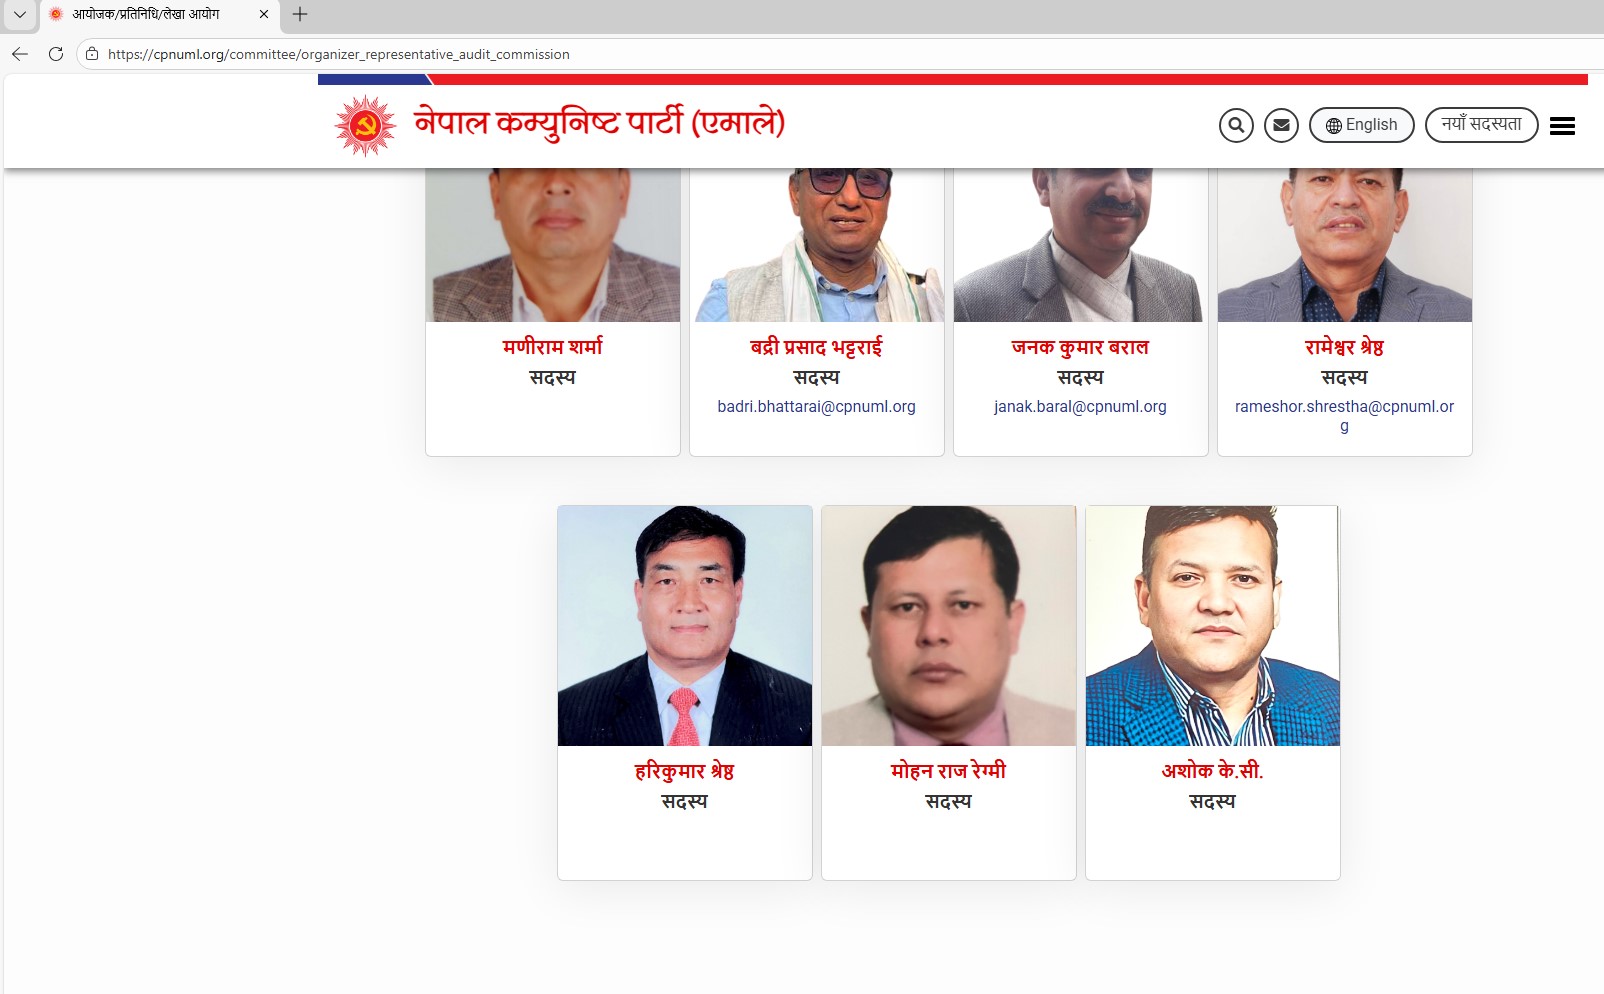This screenshot has width=1604, height=994.
Task: Expand the tab search dropdown arrow
Action: (x=19, y=14)
